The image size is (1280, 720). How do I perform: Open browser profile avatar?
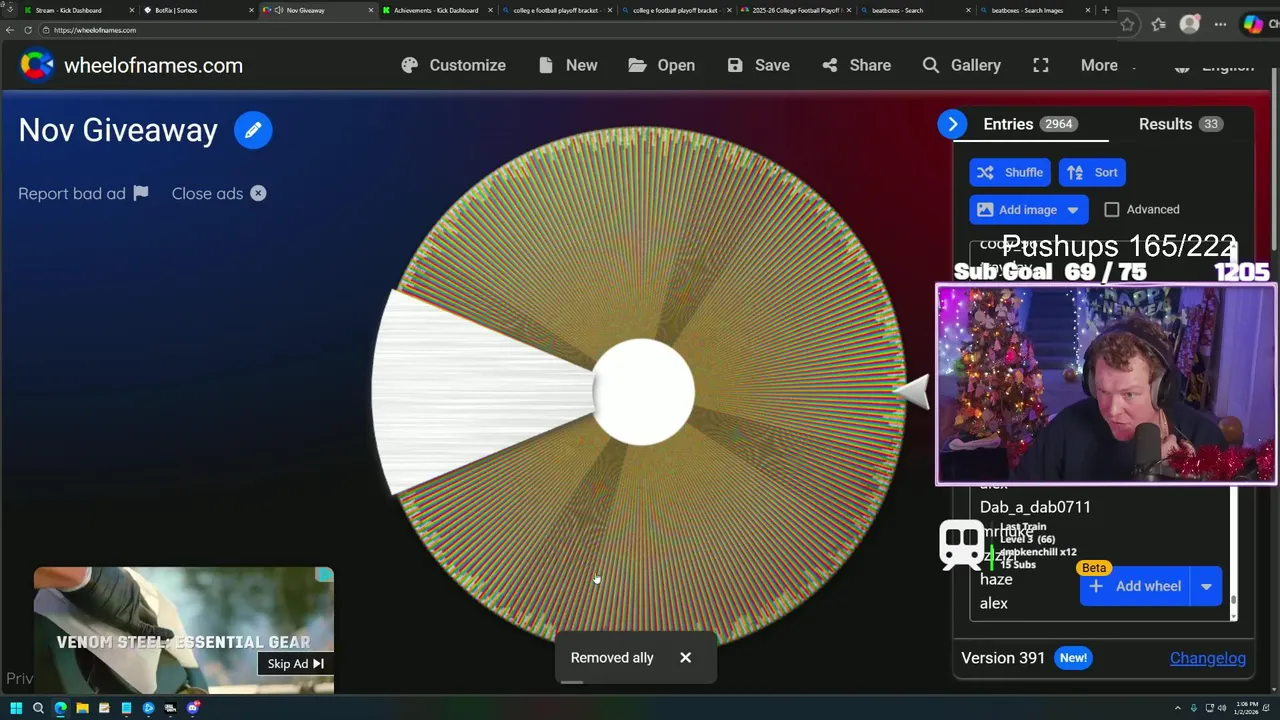tap(1189, 24)
